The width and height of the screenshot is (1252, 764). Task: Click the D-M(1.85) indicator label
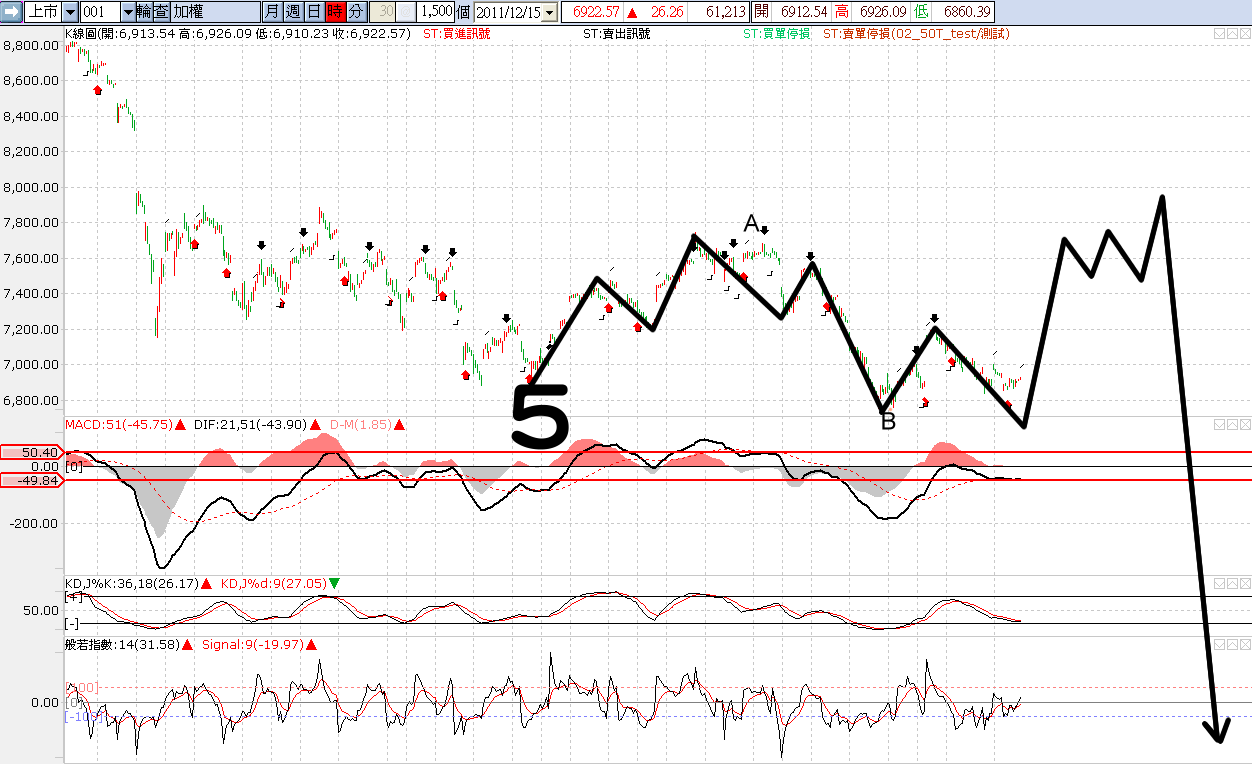361,425
